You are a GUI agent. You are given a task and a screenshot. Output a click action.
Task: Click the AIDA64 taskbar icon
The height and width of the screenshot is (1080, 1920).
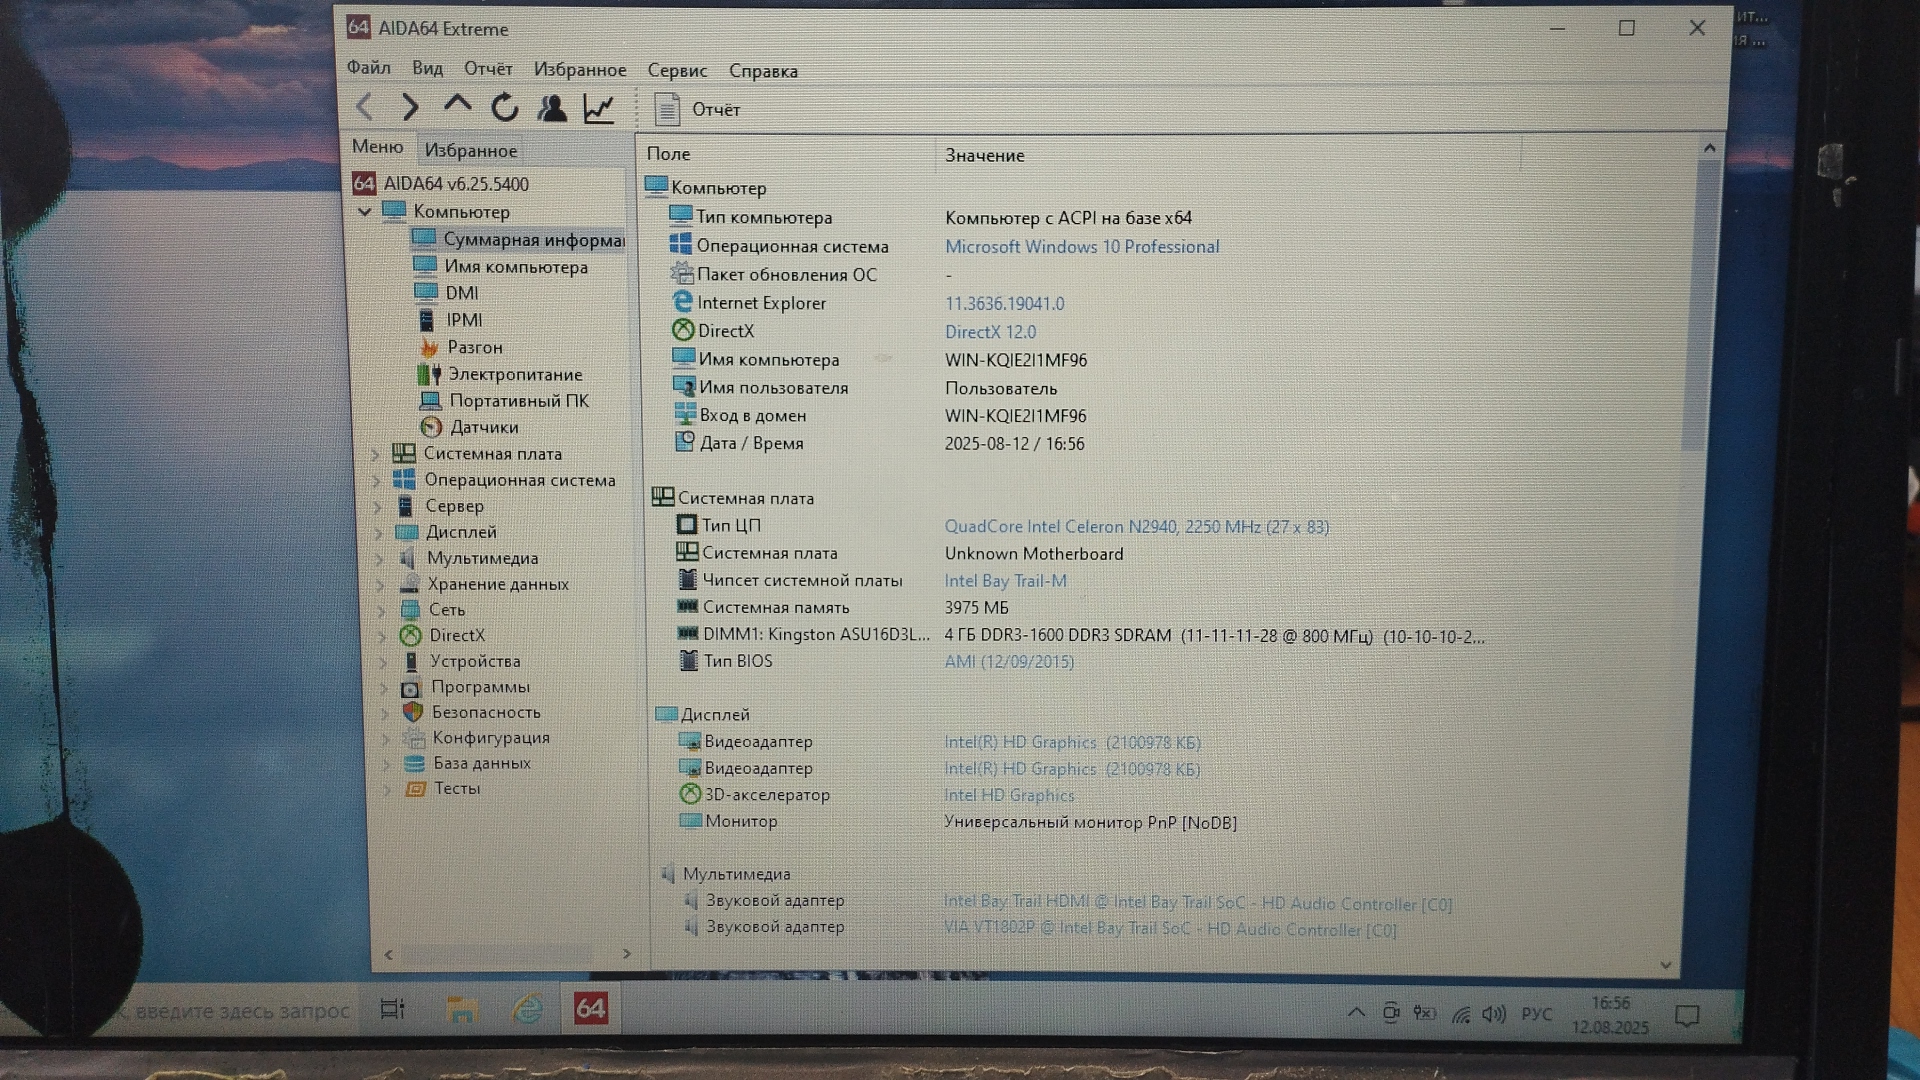(x=590, y=1008)
